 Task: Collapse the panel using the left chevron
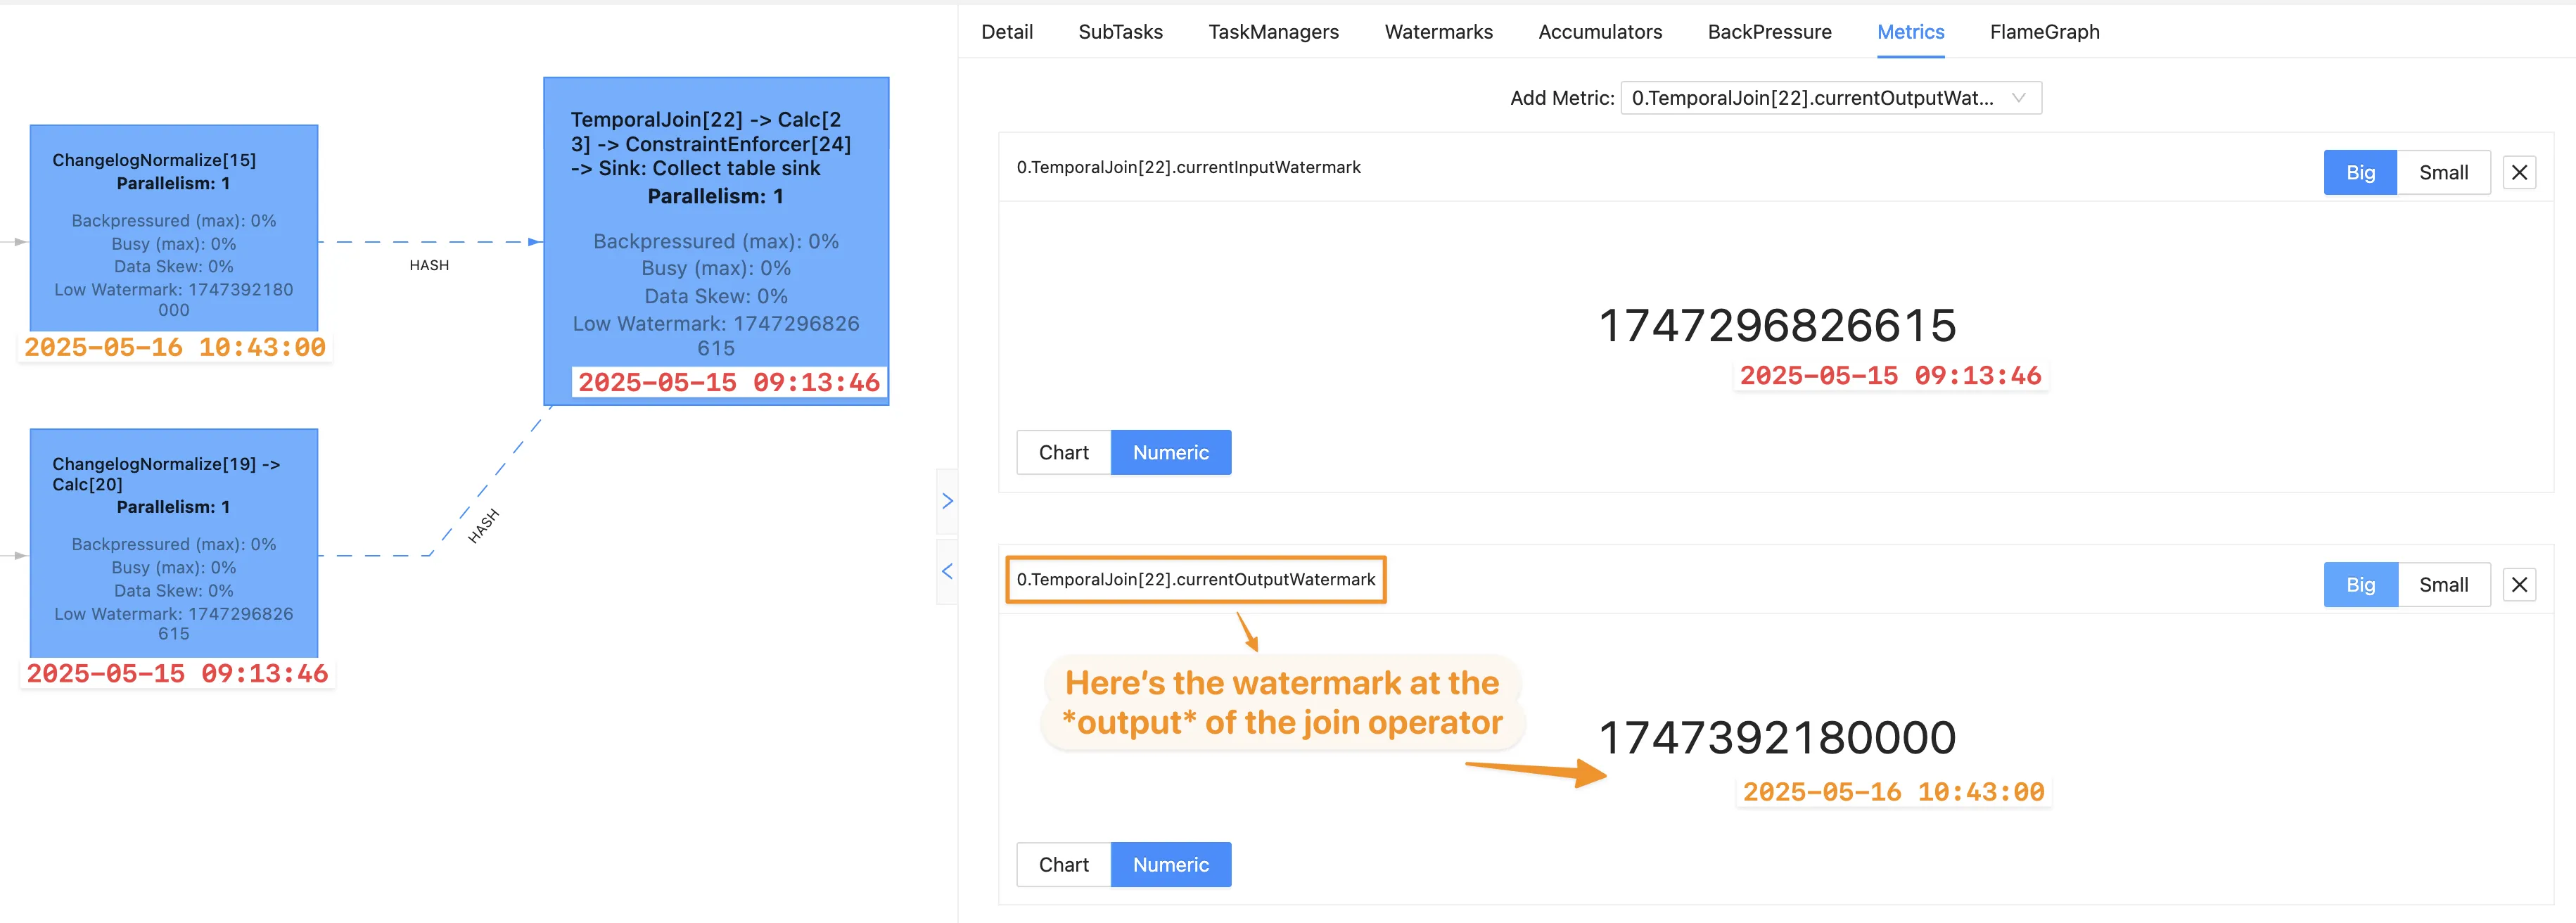[x=947, y=571]
